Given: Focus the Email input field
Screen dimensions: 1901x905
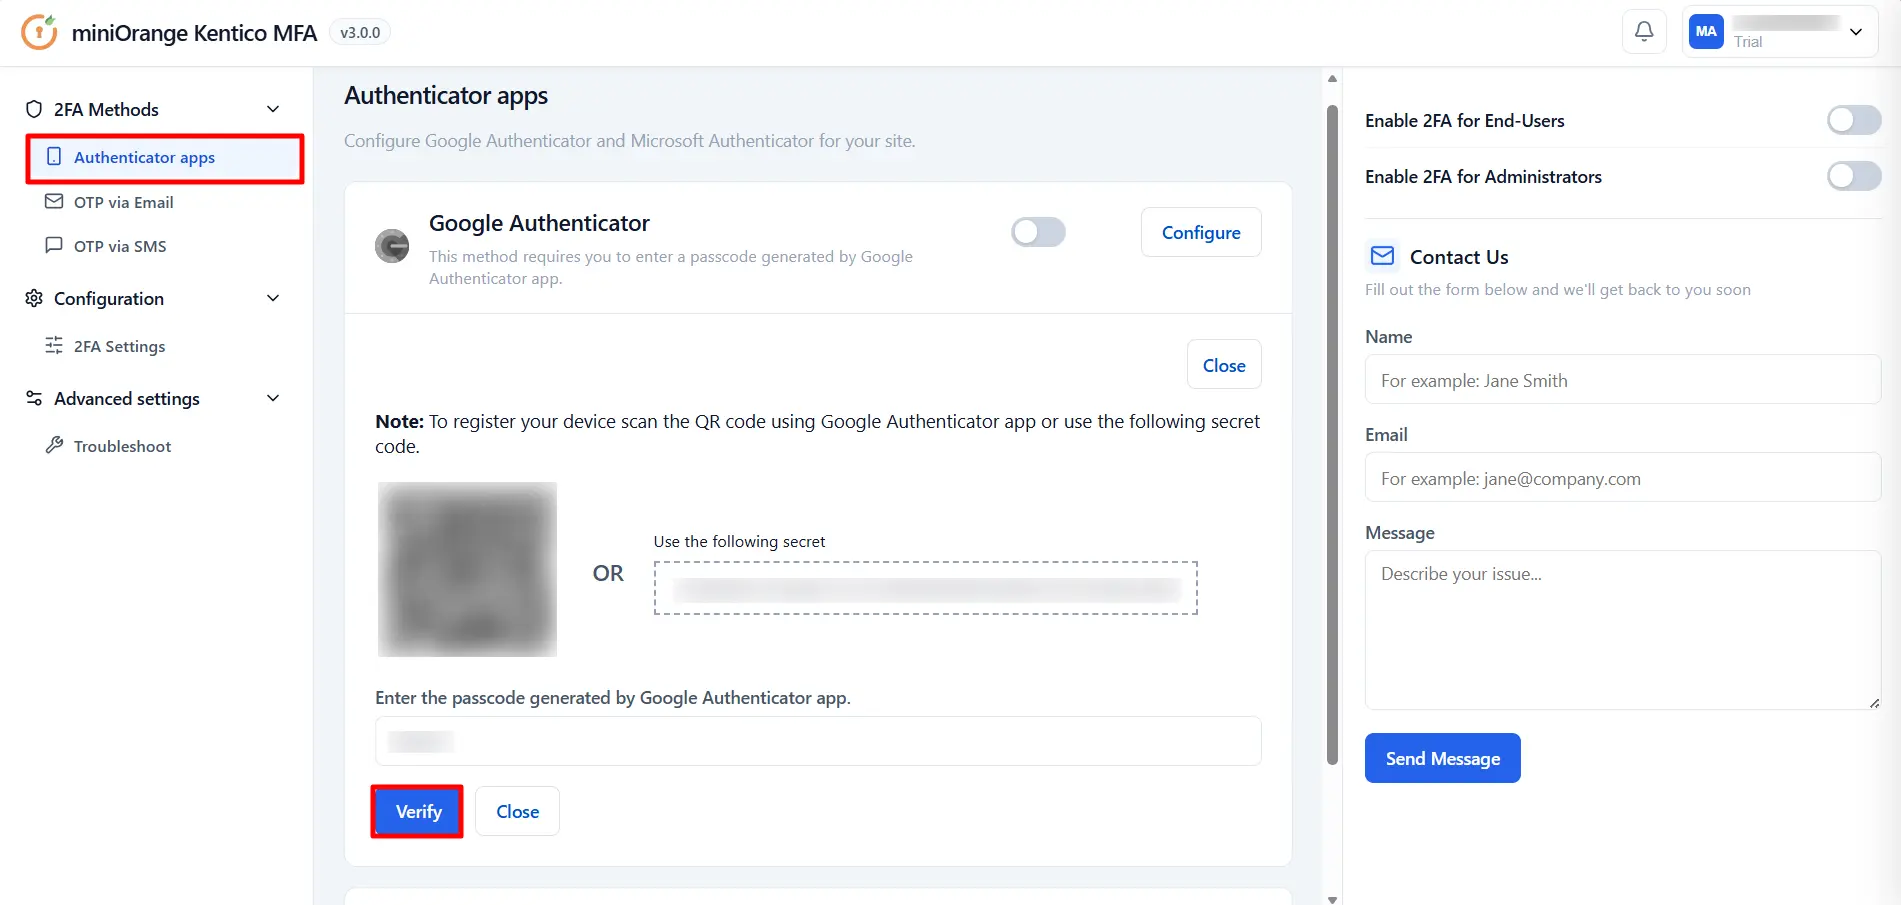Looking at the screenshot, I should 1623,477.
